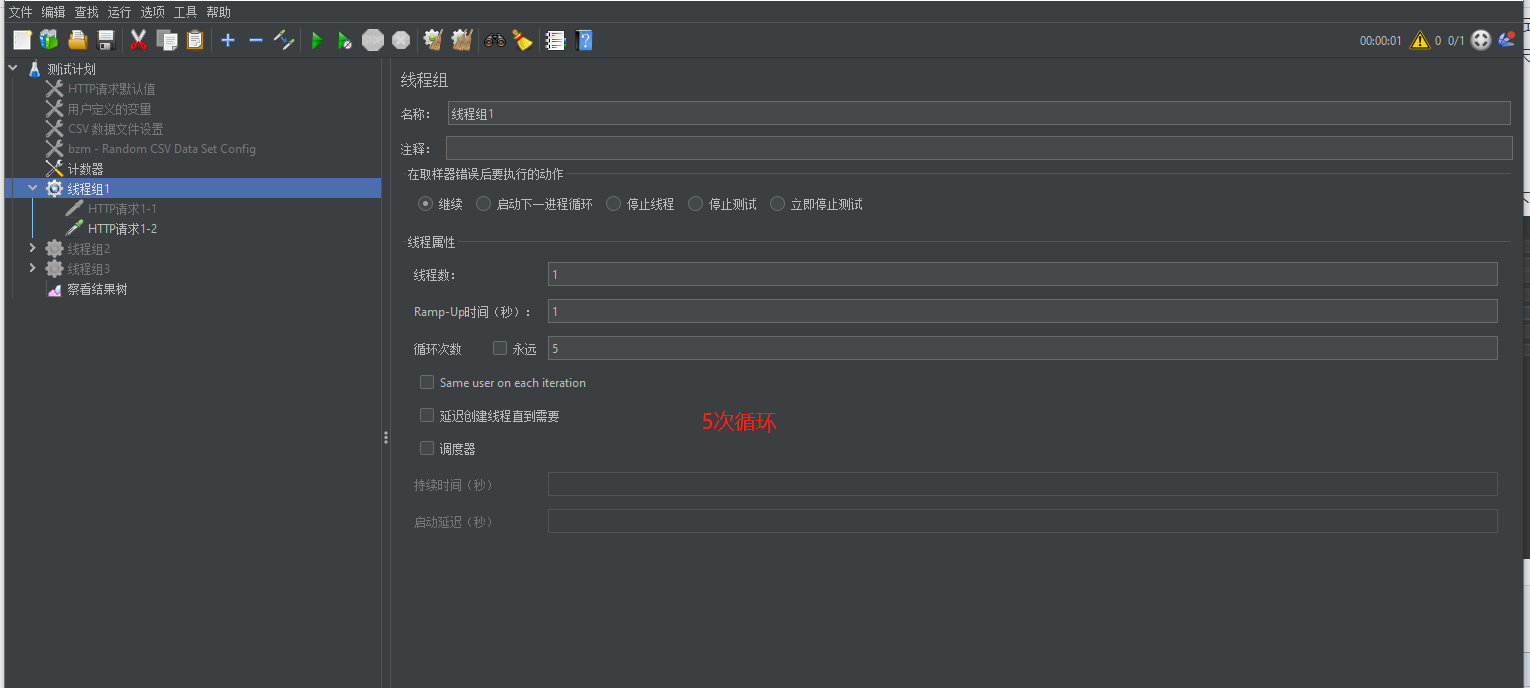This screenshot has height=688, width=1530.
Task: Open the 选项 menu
Action: (152, 12)
